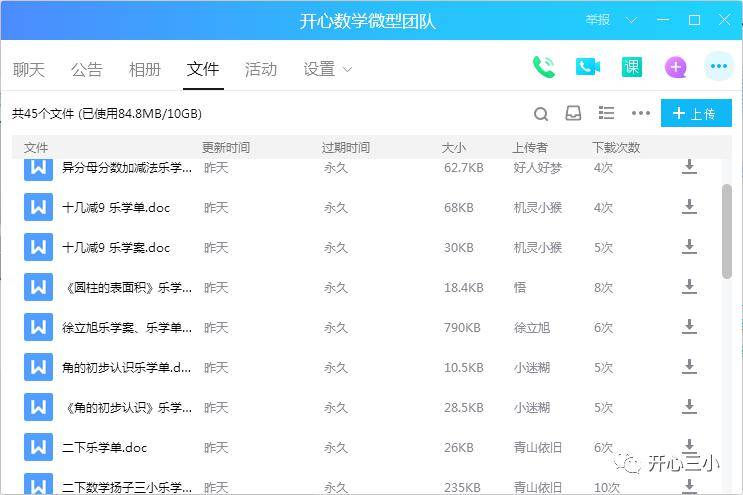This screenshot has height=495, width=743.
Task: Switch to 聊天 tab
Action: [28, 70]
